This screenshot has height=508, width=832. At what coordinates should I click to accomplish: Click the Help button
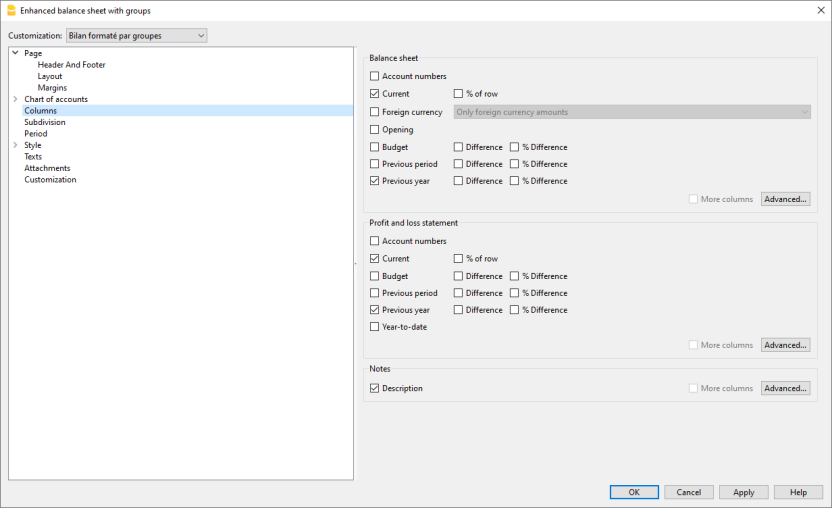pyautogui.click(x=797, y=492)
